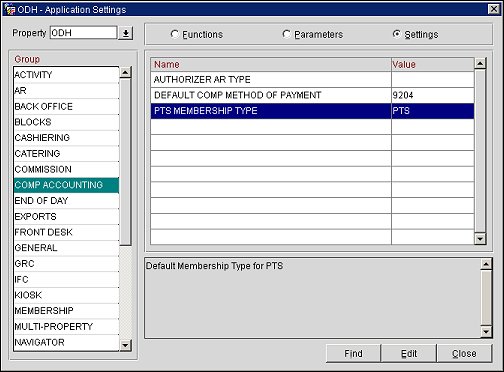Click the ODH app icon in title bar

pos(10,9)
